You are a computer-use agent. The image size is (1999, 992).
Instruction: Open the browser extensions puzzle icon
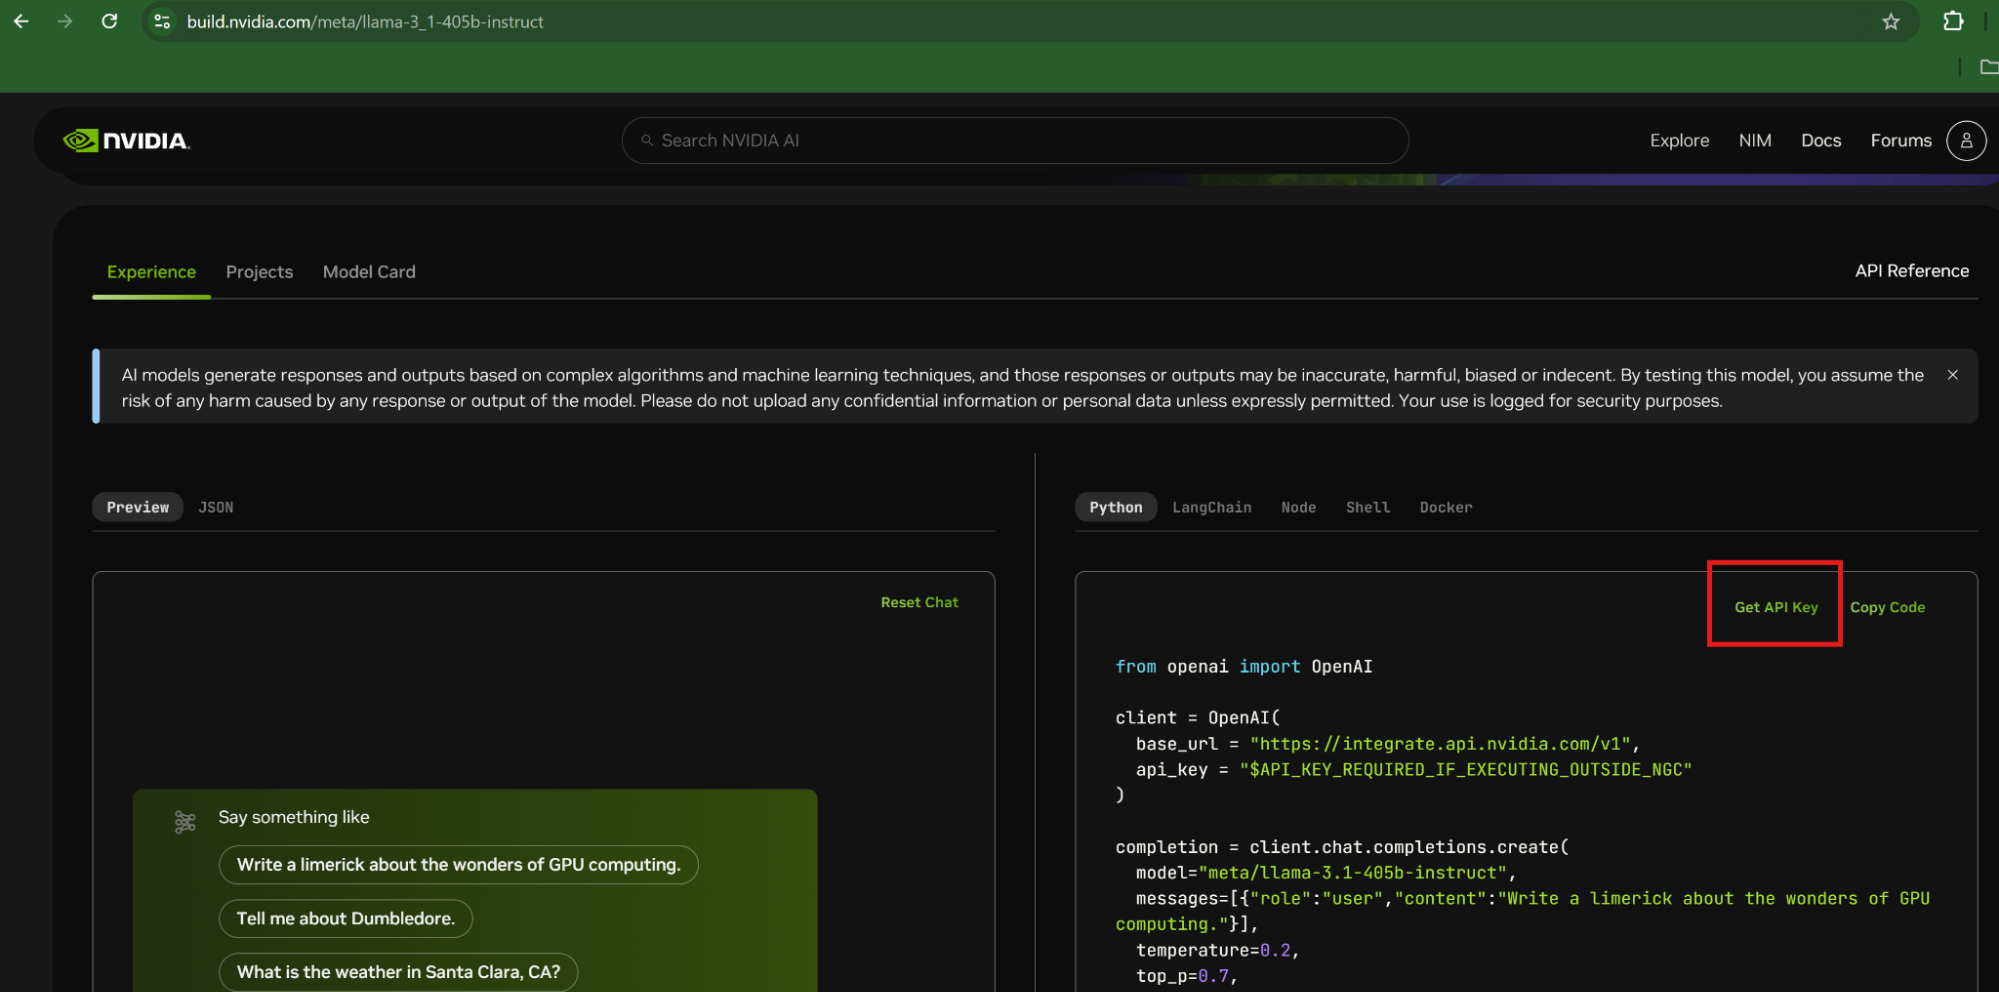pyautogui.click(x=1952, y=21)
